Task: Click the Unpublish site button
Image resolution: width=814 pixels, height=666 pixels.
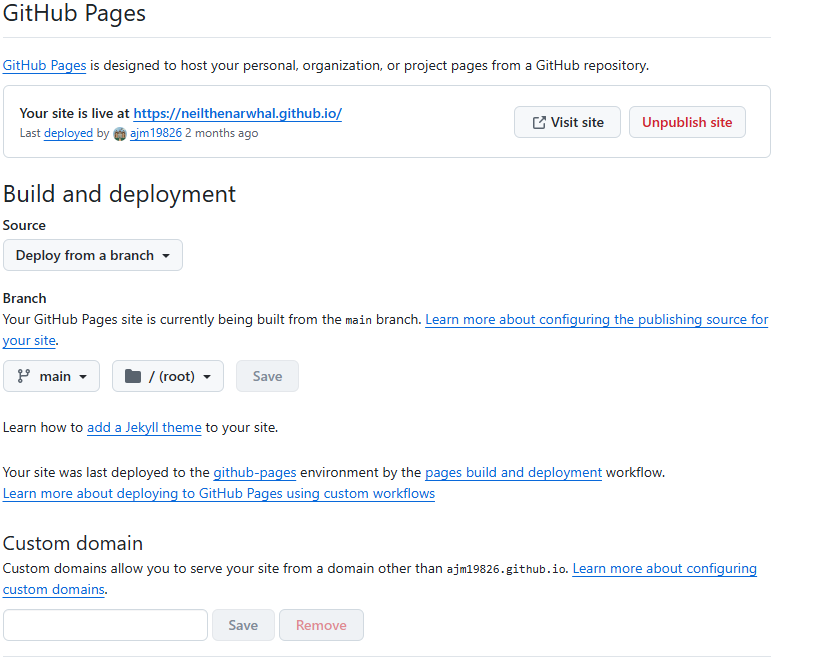Action: (x=687, y=121)
